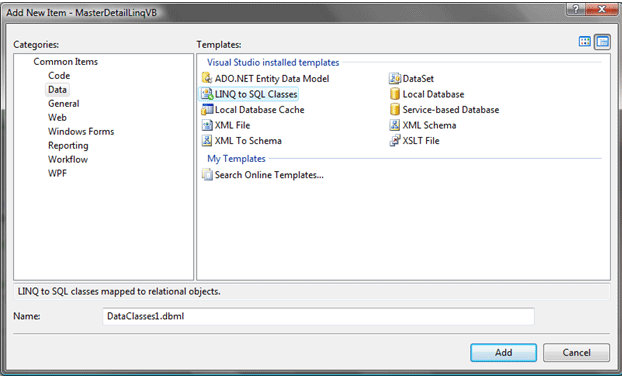Select the Code category
The image size is (622, 378).
click(x=59, y=75)
